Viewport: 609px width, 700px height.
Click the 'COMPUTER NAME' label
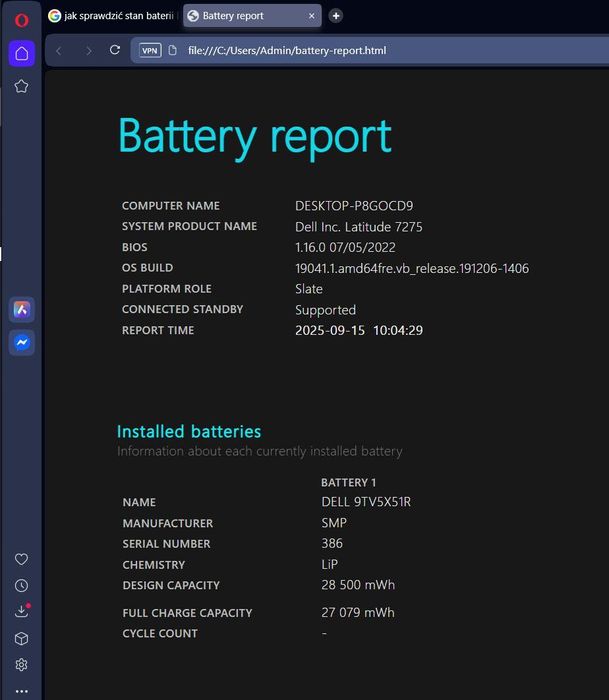(x=171, y=206)
